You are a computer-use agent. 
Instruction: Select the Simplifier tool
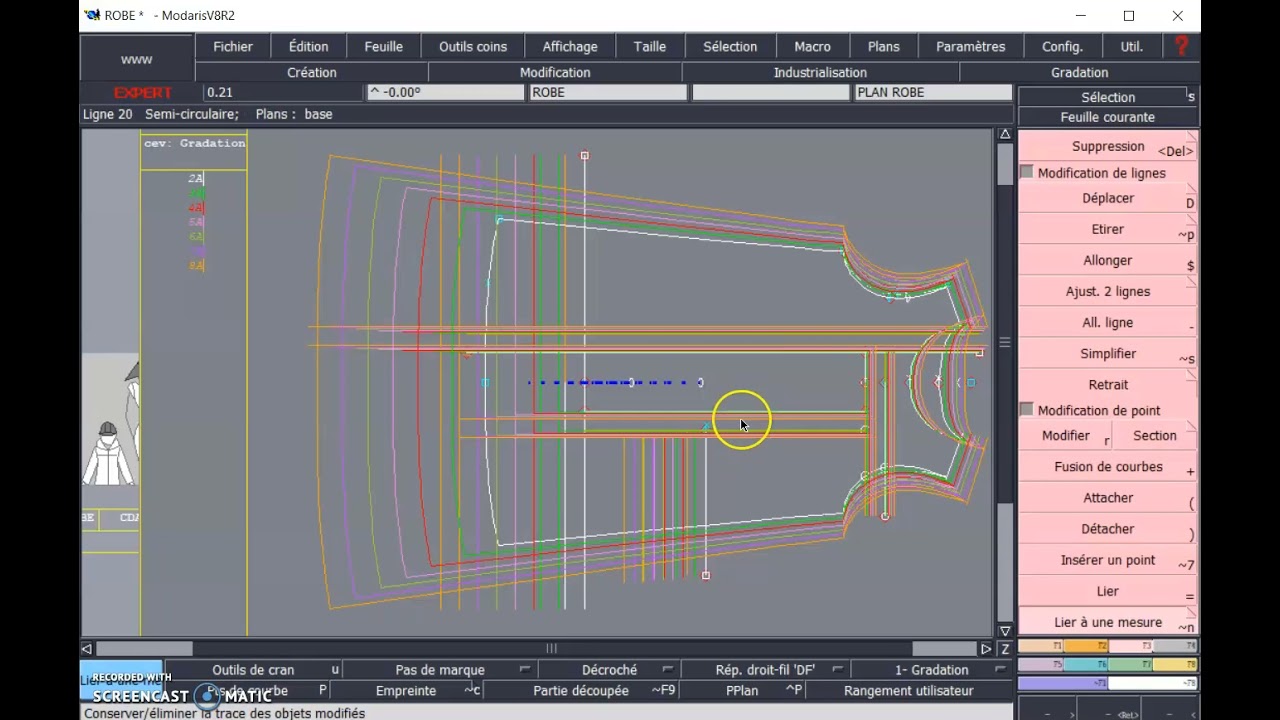(1108, 353)
